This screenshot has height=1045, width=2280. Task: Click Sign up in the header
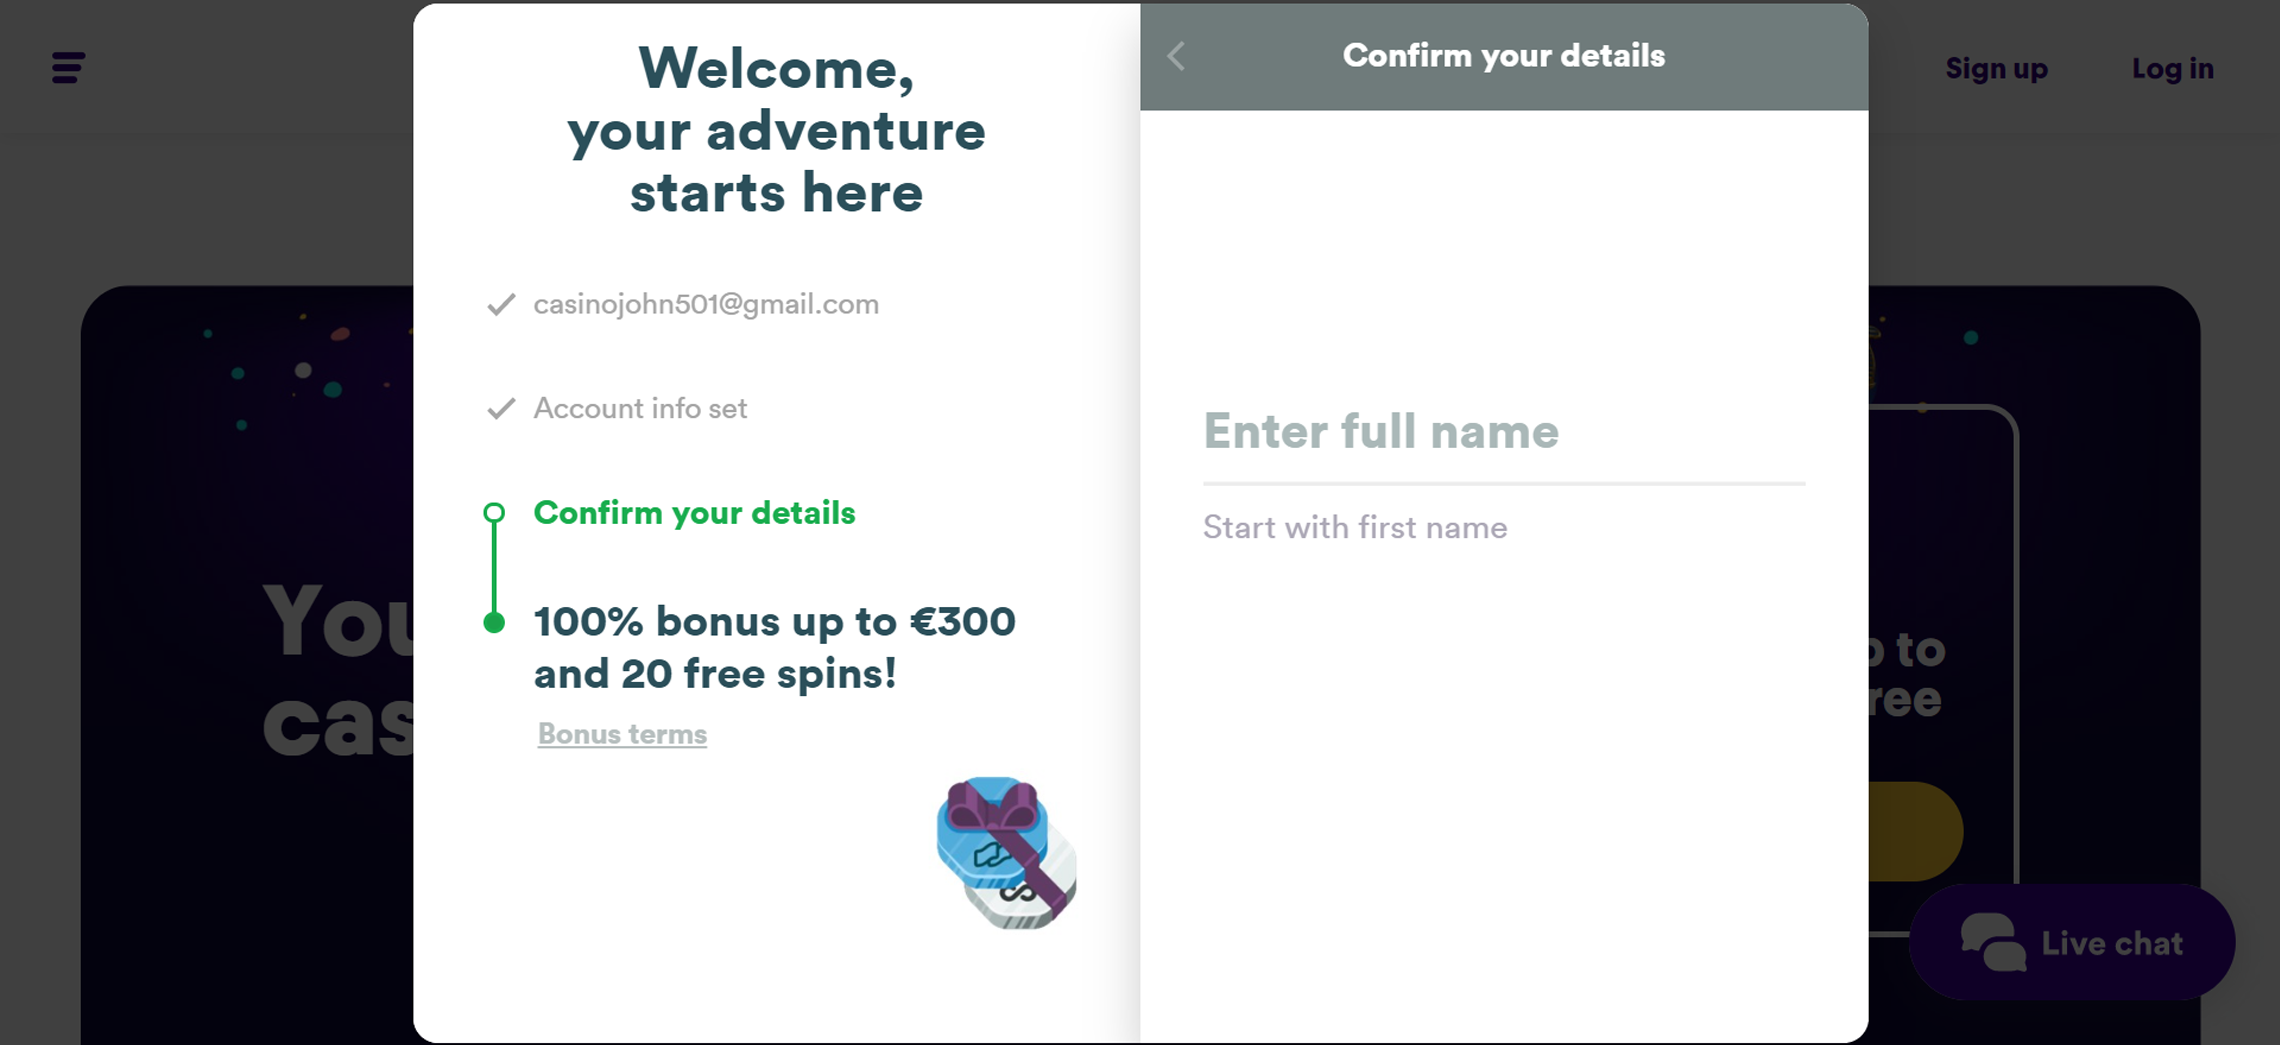[x=1997, y=68]
